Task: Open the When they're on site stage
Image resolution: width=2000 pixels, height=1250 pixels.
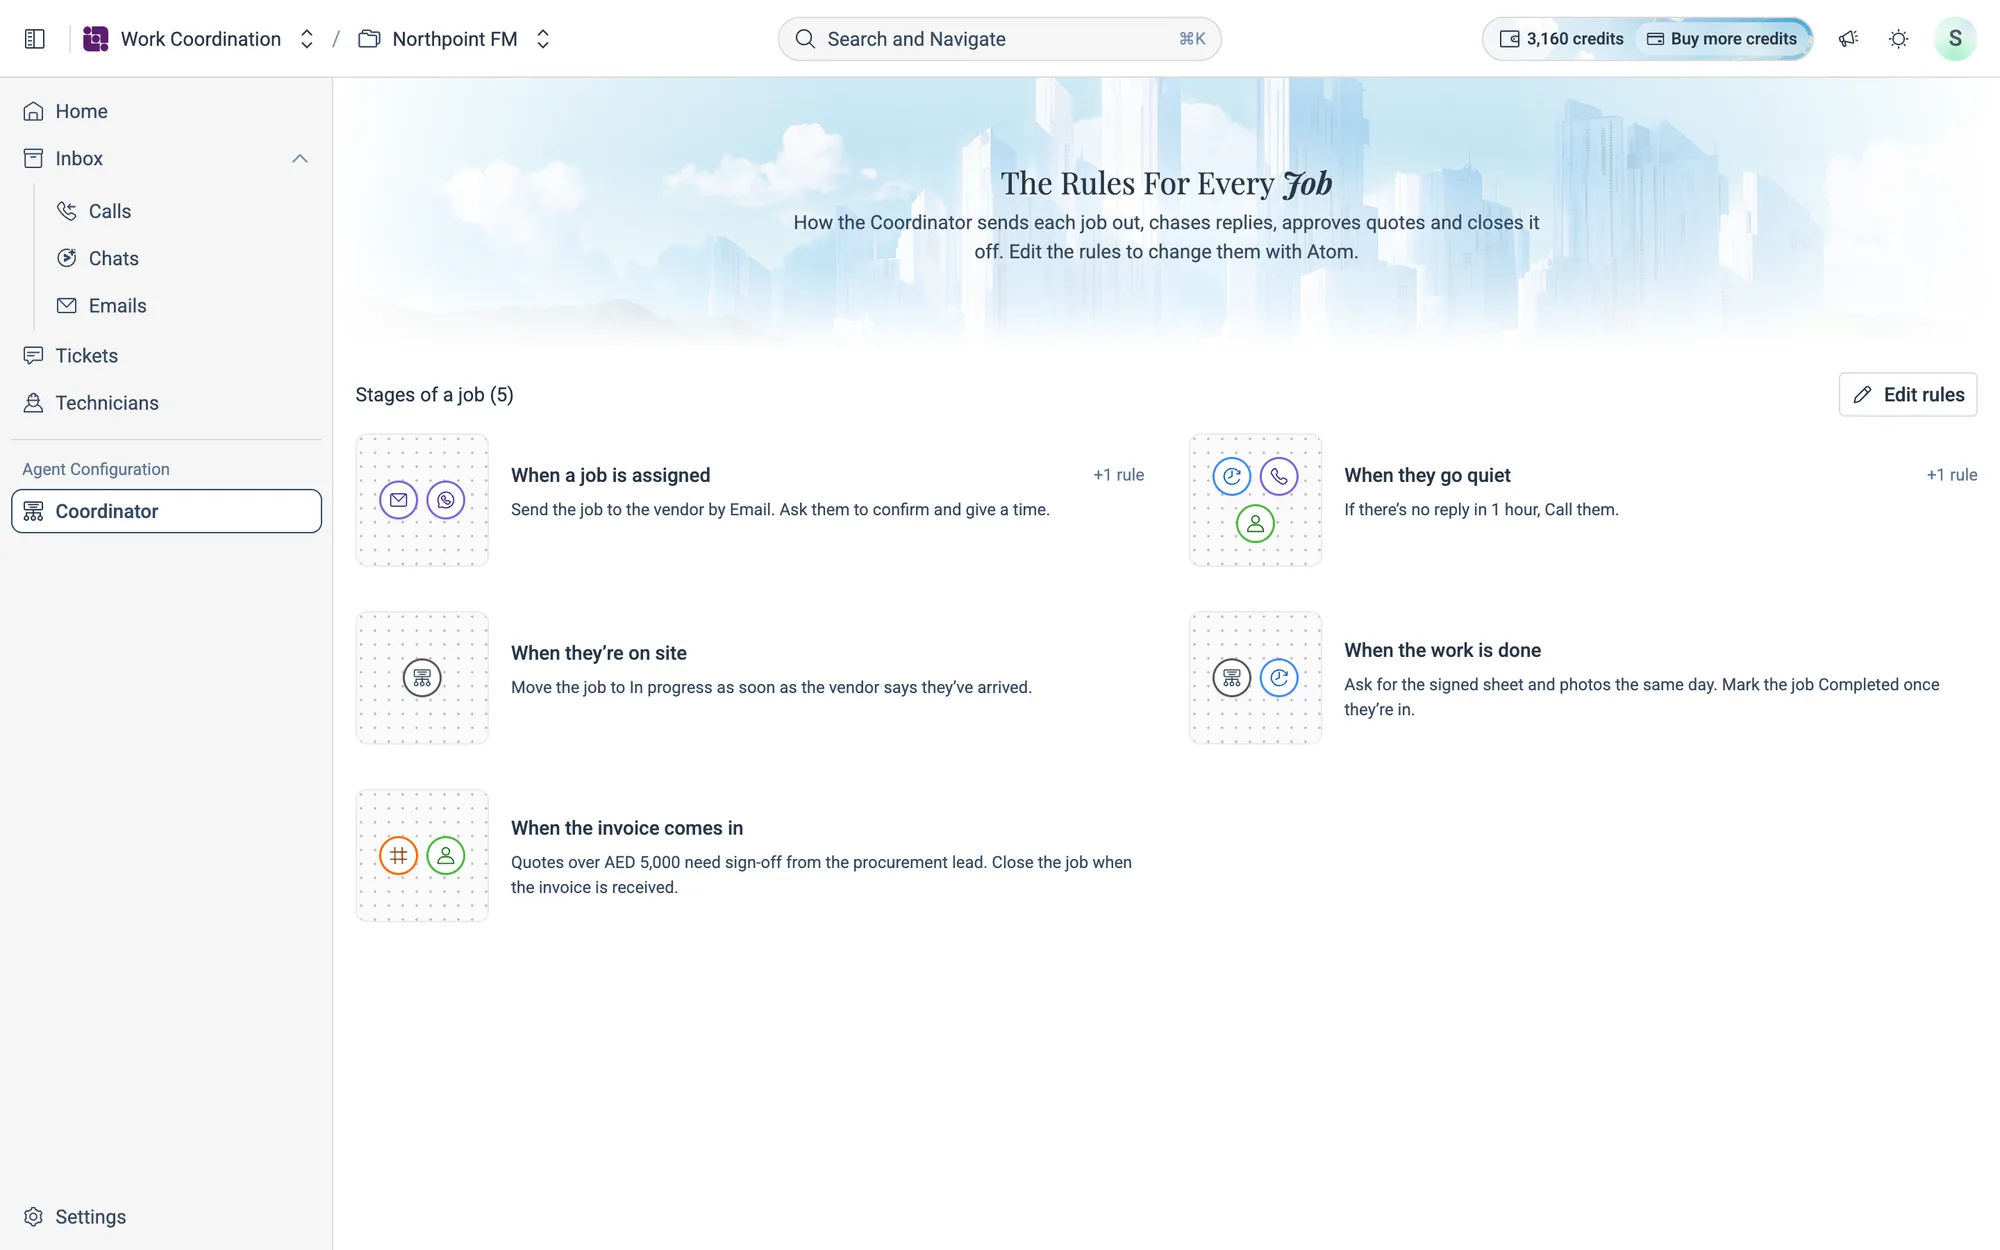Action: [x=750, y=678]
